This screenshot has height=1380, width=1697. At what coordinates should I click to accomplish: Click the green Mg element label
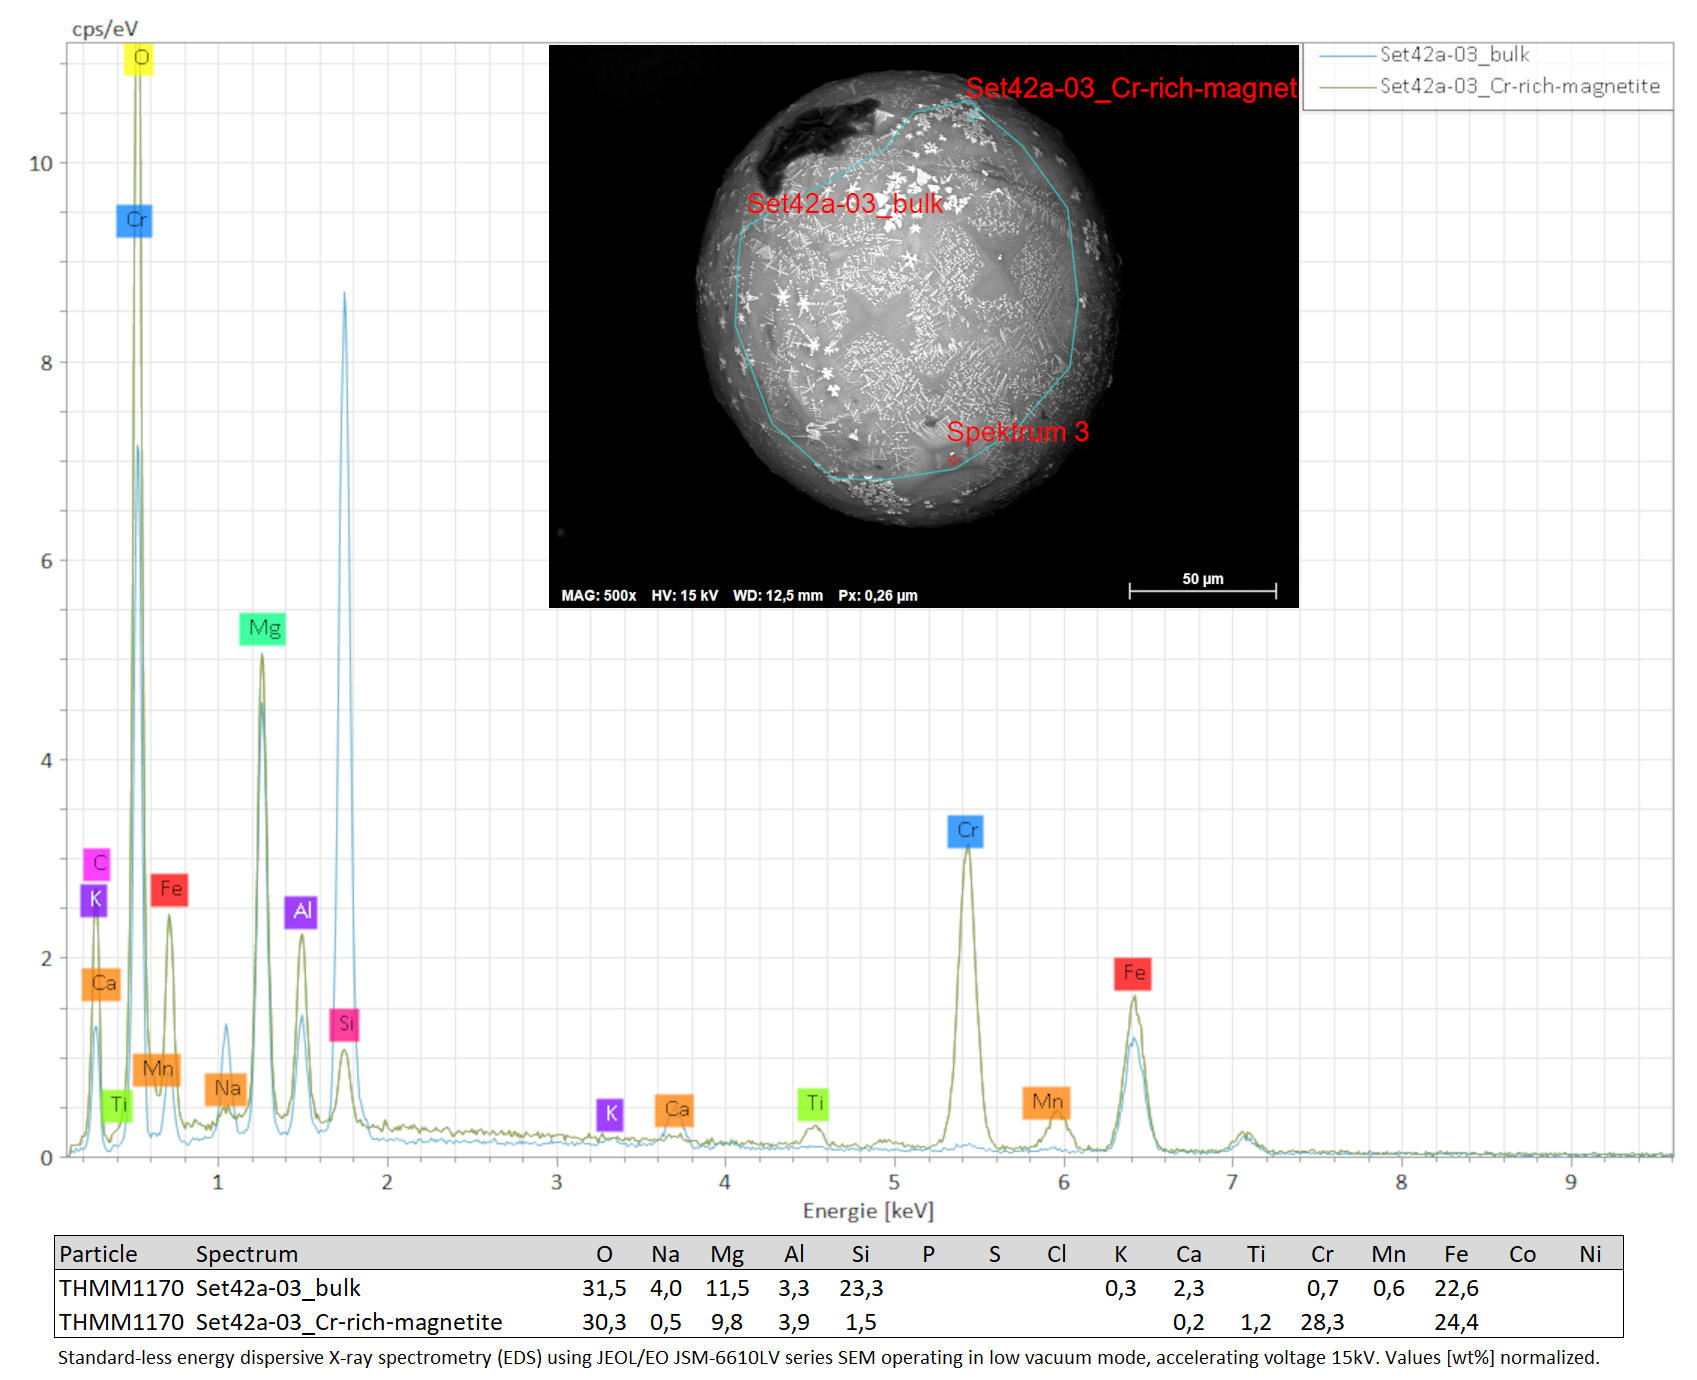coord(263,629)
